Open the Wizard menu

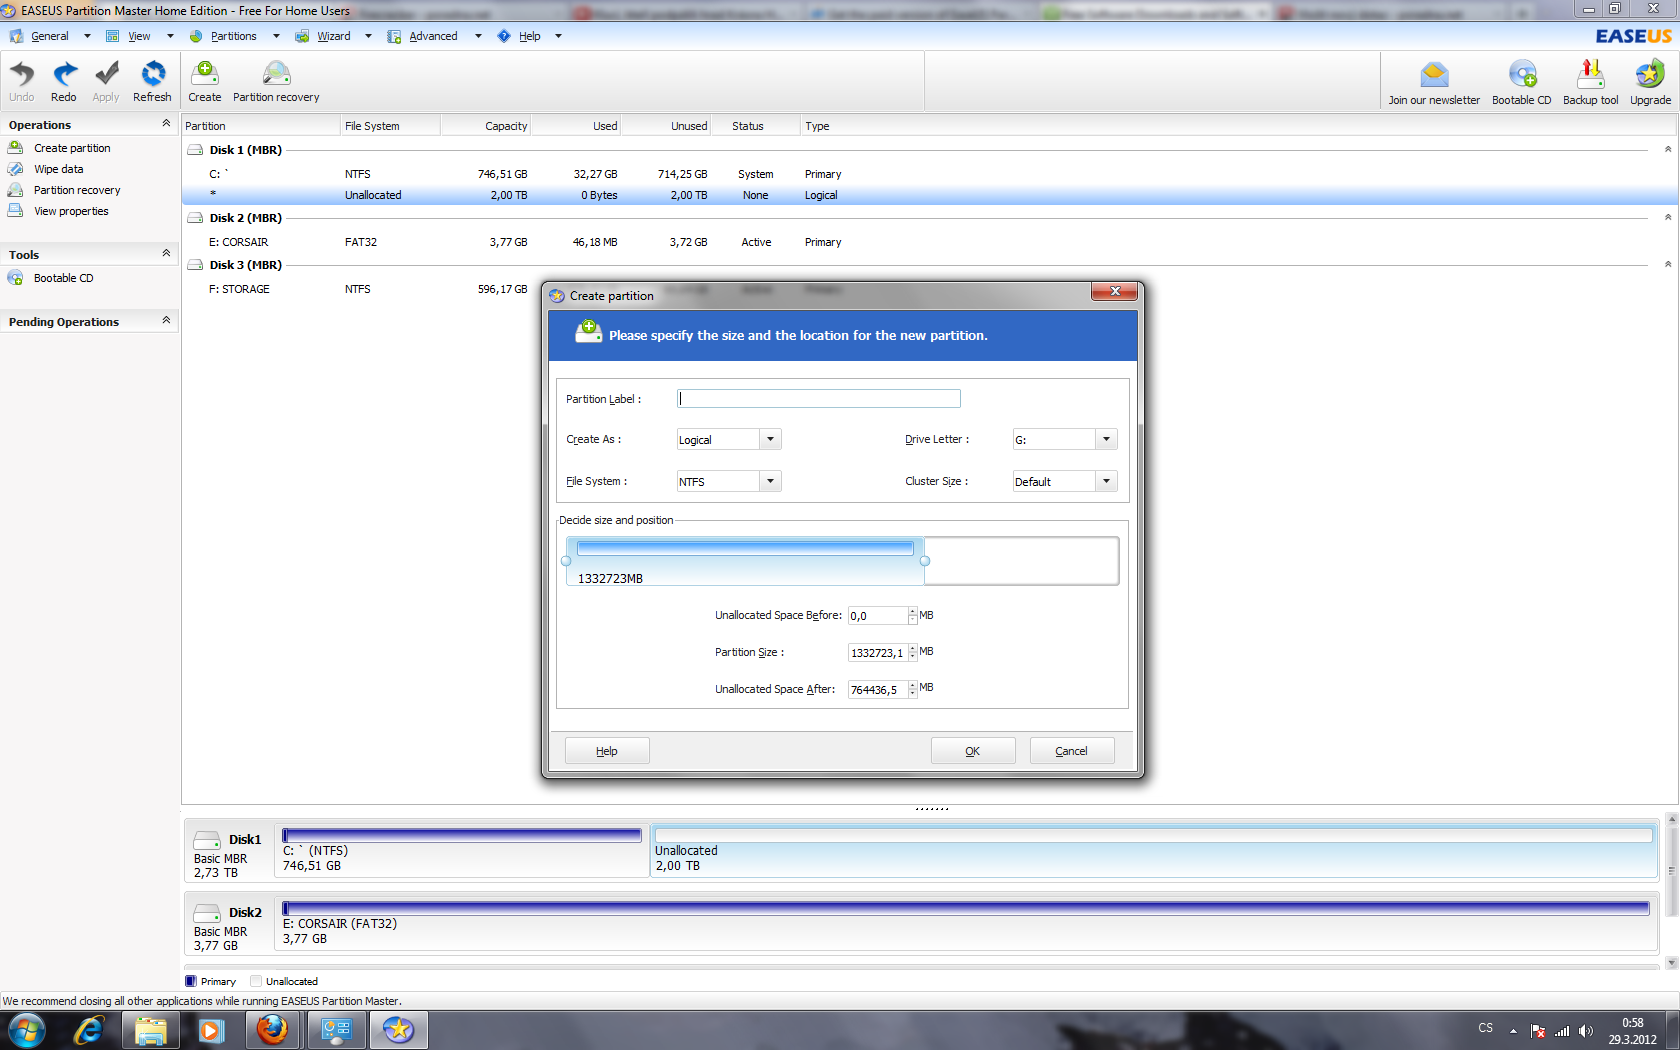(334, 36)
